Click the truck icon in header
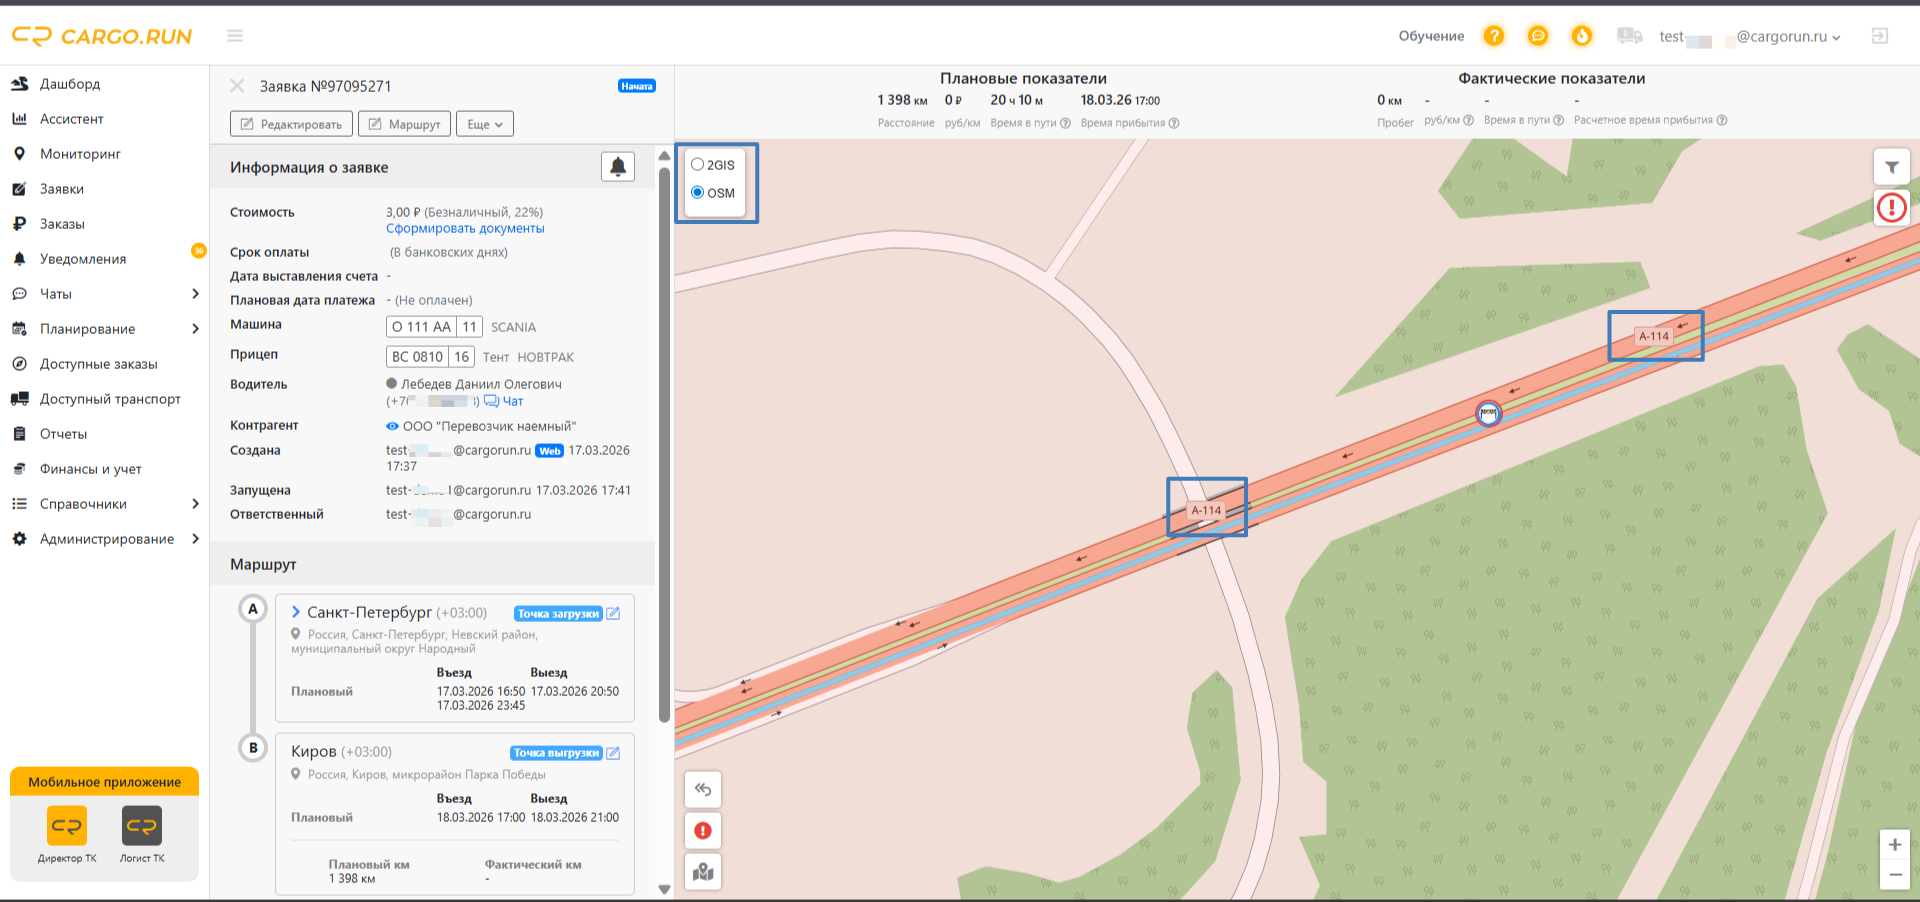The width and height of the screenshot is (1920, 902). click(x=1629, y=36)
